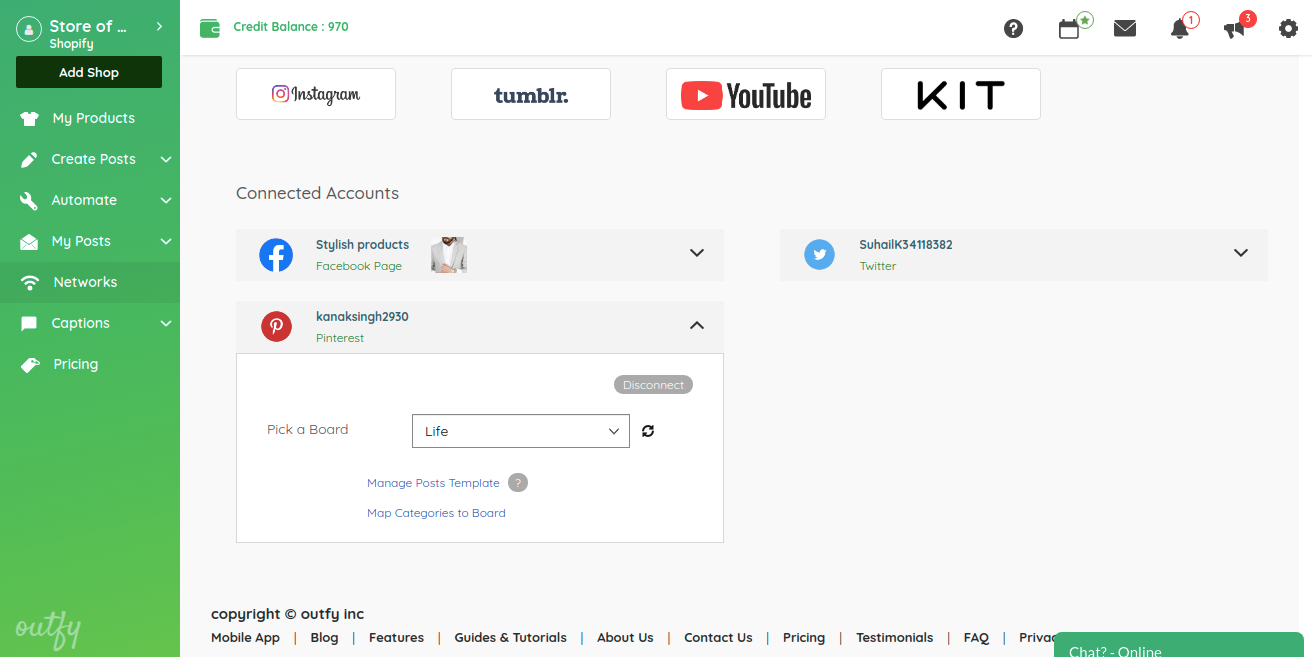Open the mail messages icon
This screenshot has width=1314, height=657.
tap(1125, 28)
